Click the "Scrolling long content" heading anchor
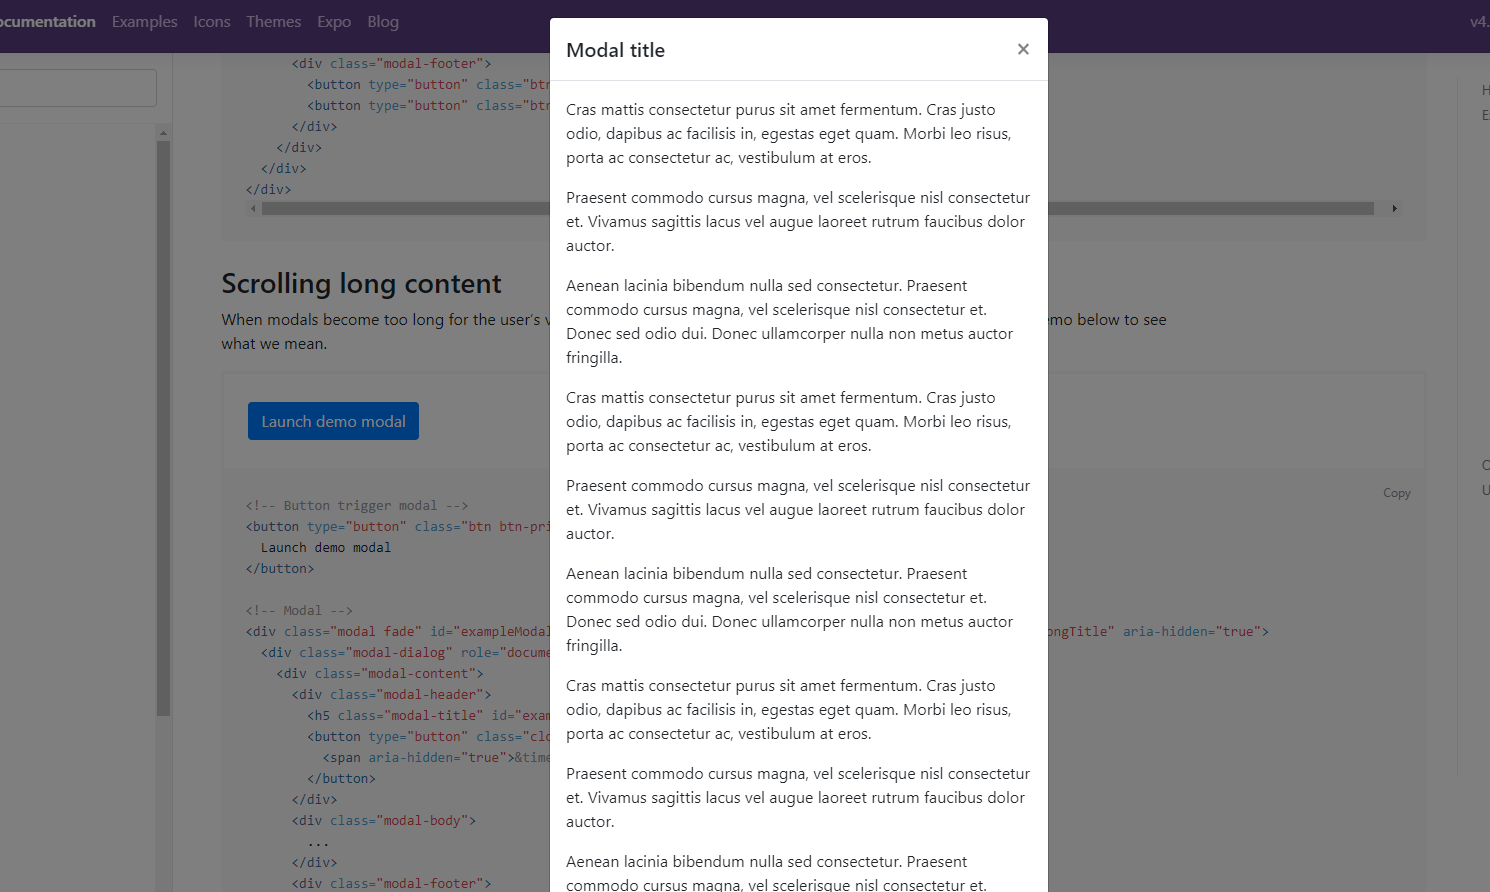 click(x=360, y=283)
